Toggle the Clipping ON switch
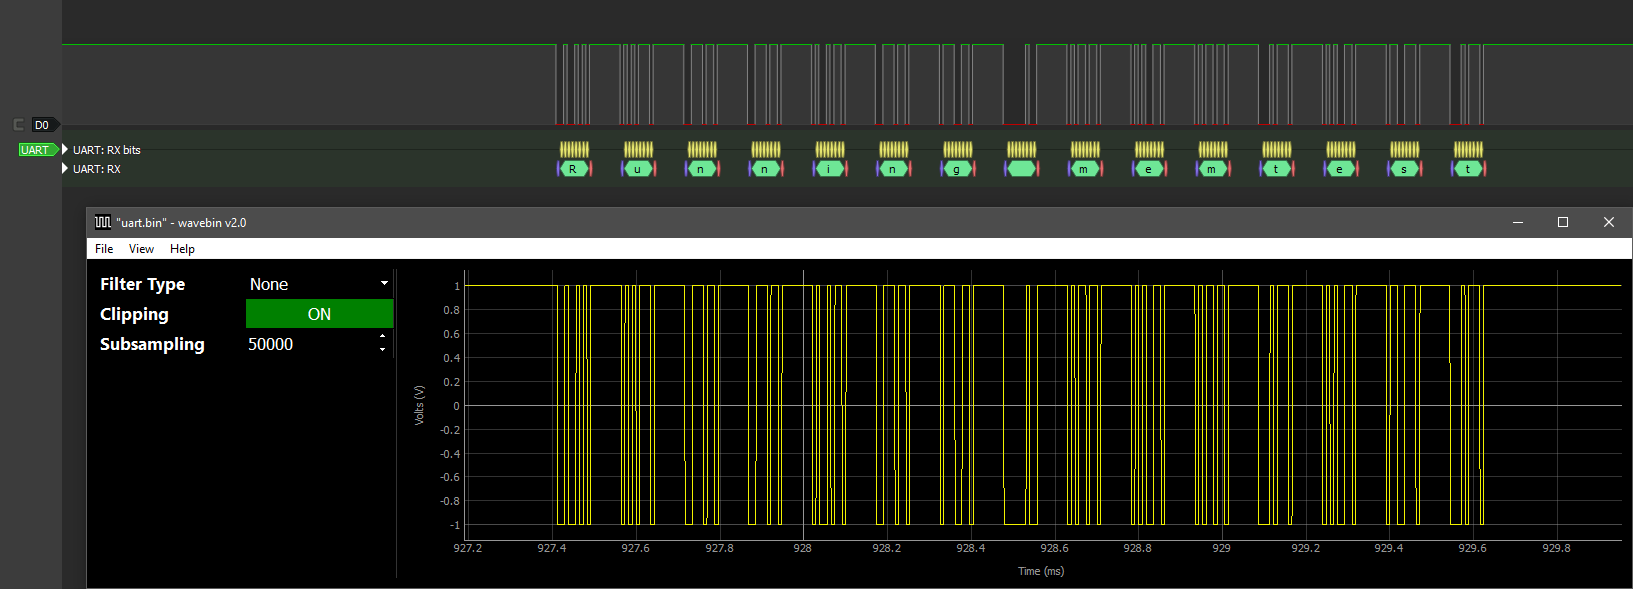This screenshot has width=1633, height=589. (x=319, y=314)
